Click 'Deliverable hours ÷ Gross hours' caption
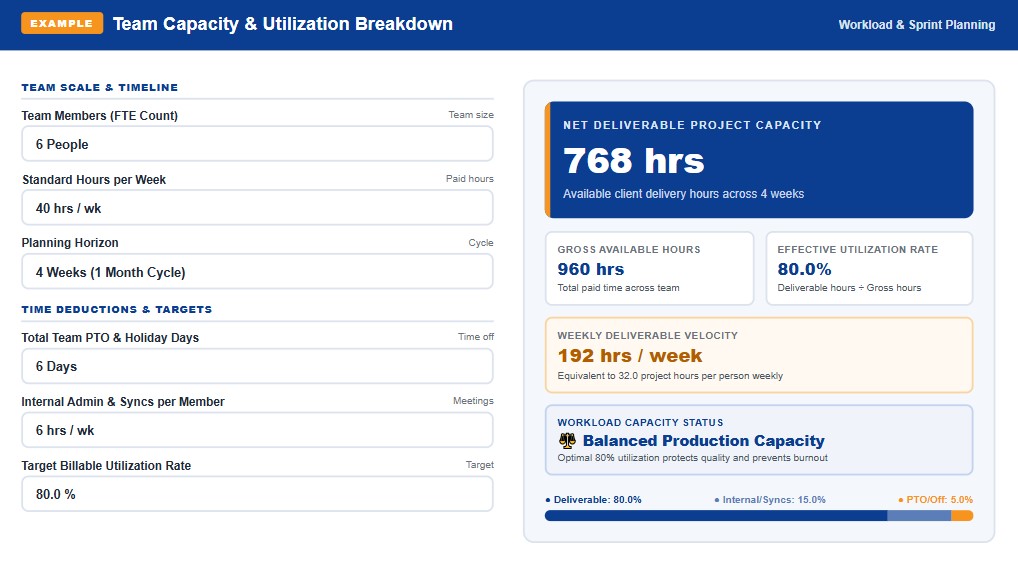 pos(849,288)
